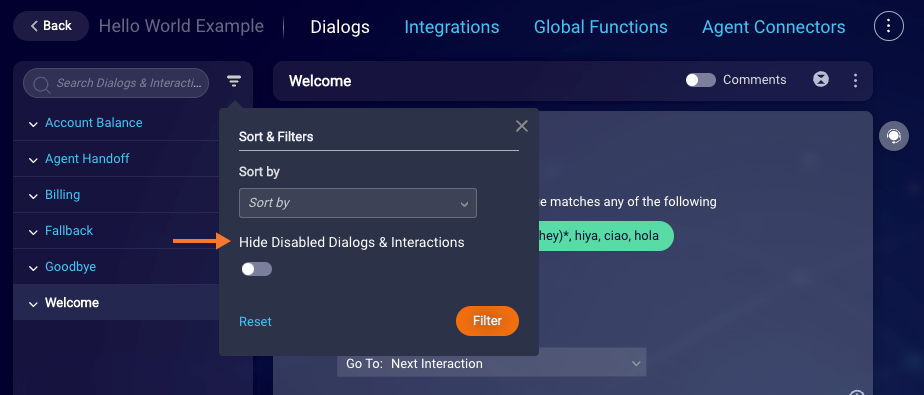Open the sort and filter icon
This screenshot has width=924, height=395.
pyautogui.click(x=234, y=82)
